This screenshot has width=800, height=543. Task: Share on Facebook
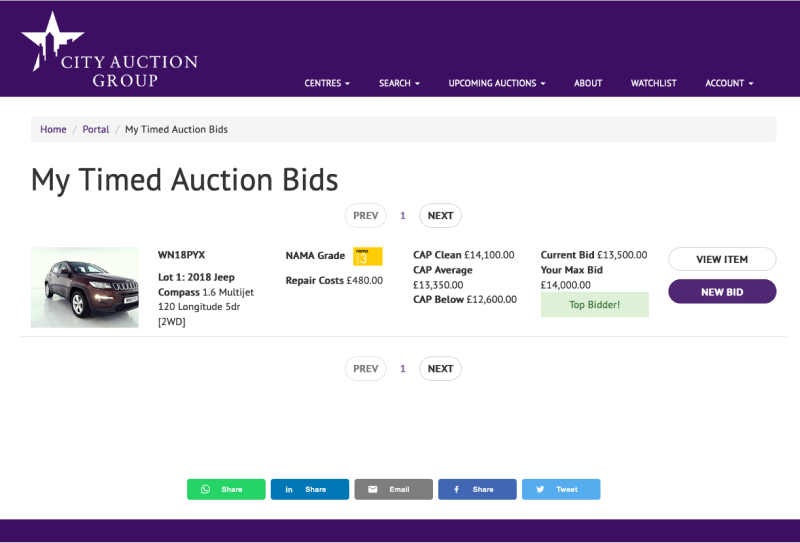pyautogui.click(x=477, y=489)
